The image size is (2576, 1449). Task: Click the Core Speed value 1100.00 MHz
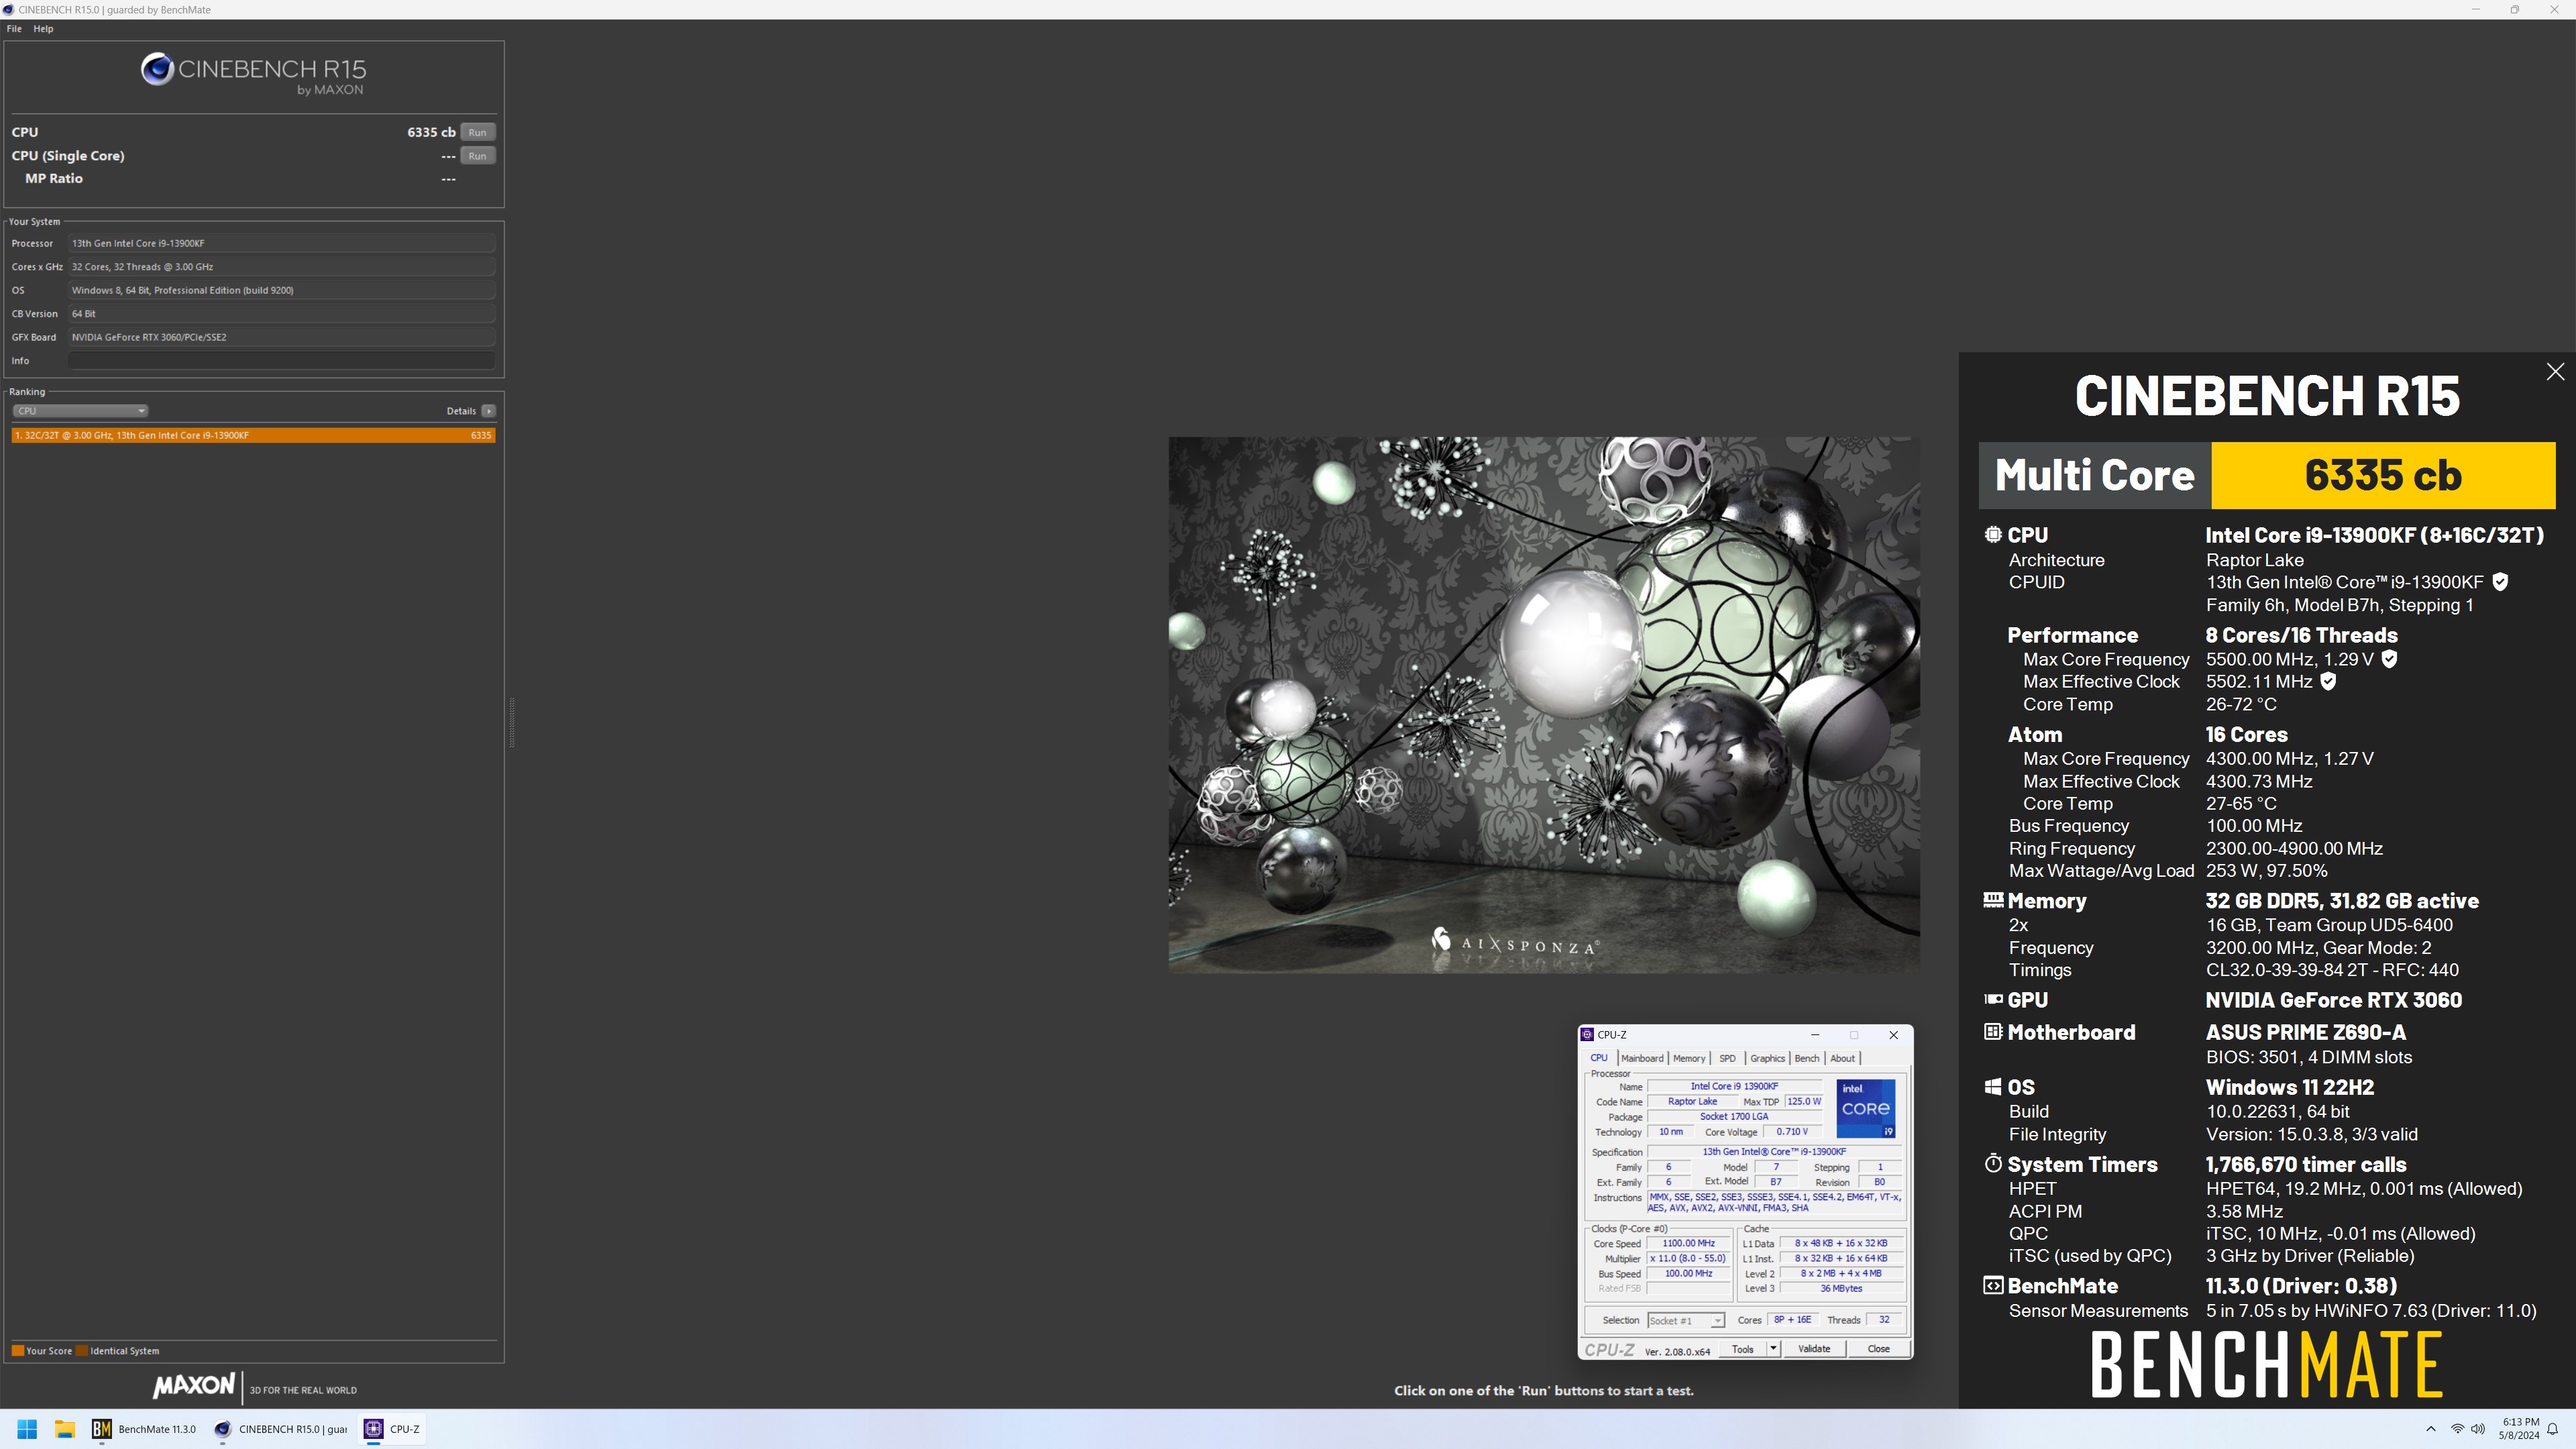pos(1688,1244)
